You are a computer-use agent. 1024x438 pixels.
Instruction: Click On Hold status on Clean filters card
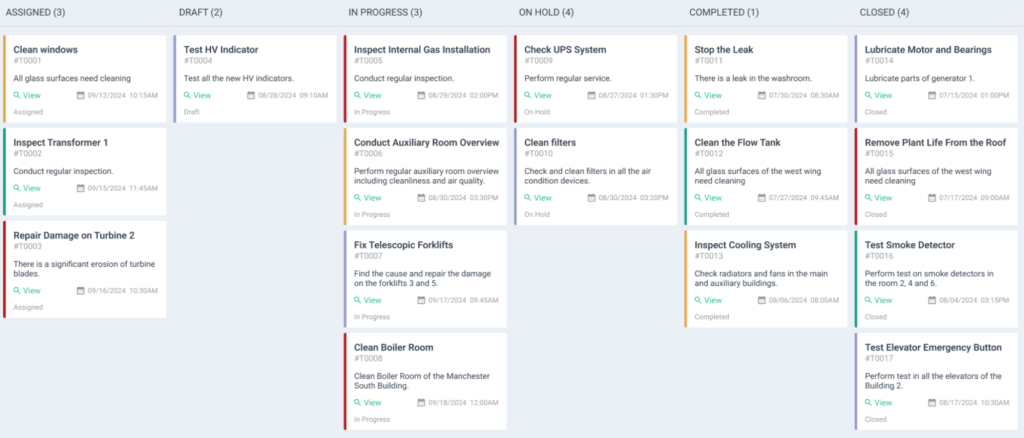(537, 214)
